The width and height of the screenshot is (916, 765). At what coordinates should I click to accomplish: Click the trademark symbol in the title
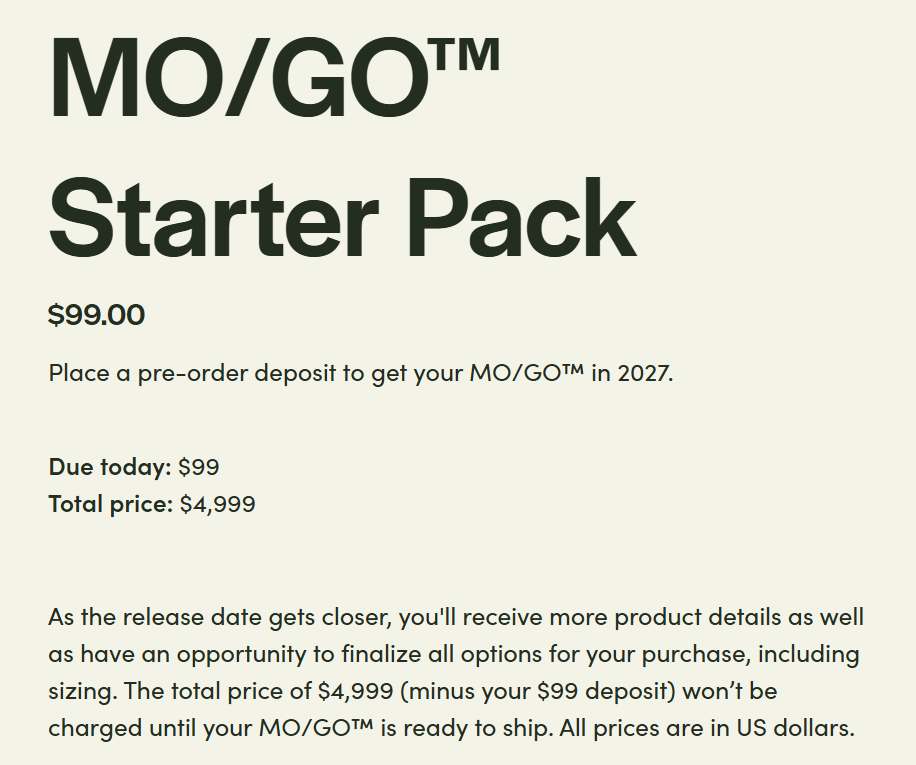(x=466, y=52)
